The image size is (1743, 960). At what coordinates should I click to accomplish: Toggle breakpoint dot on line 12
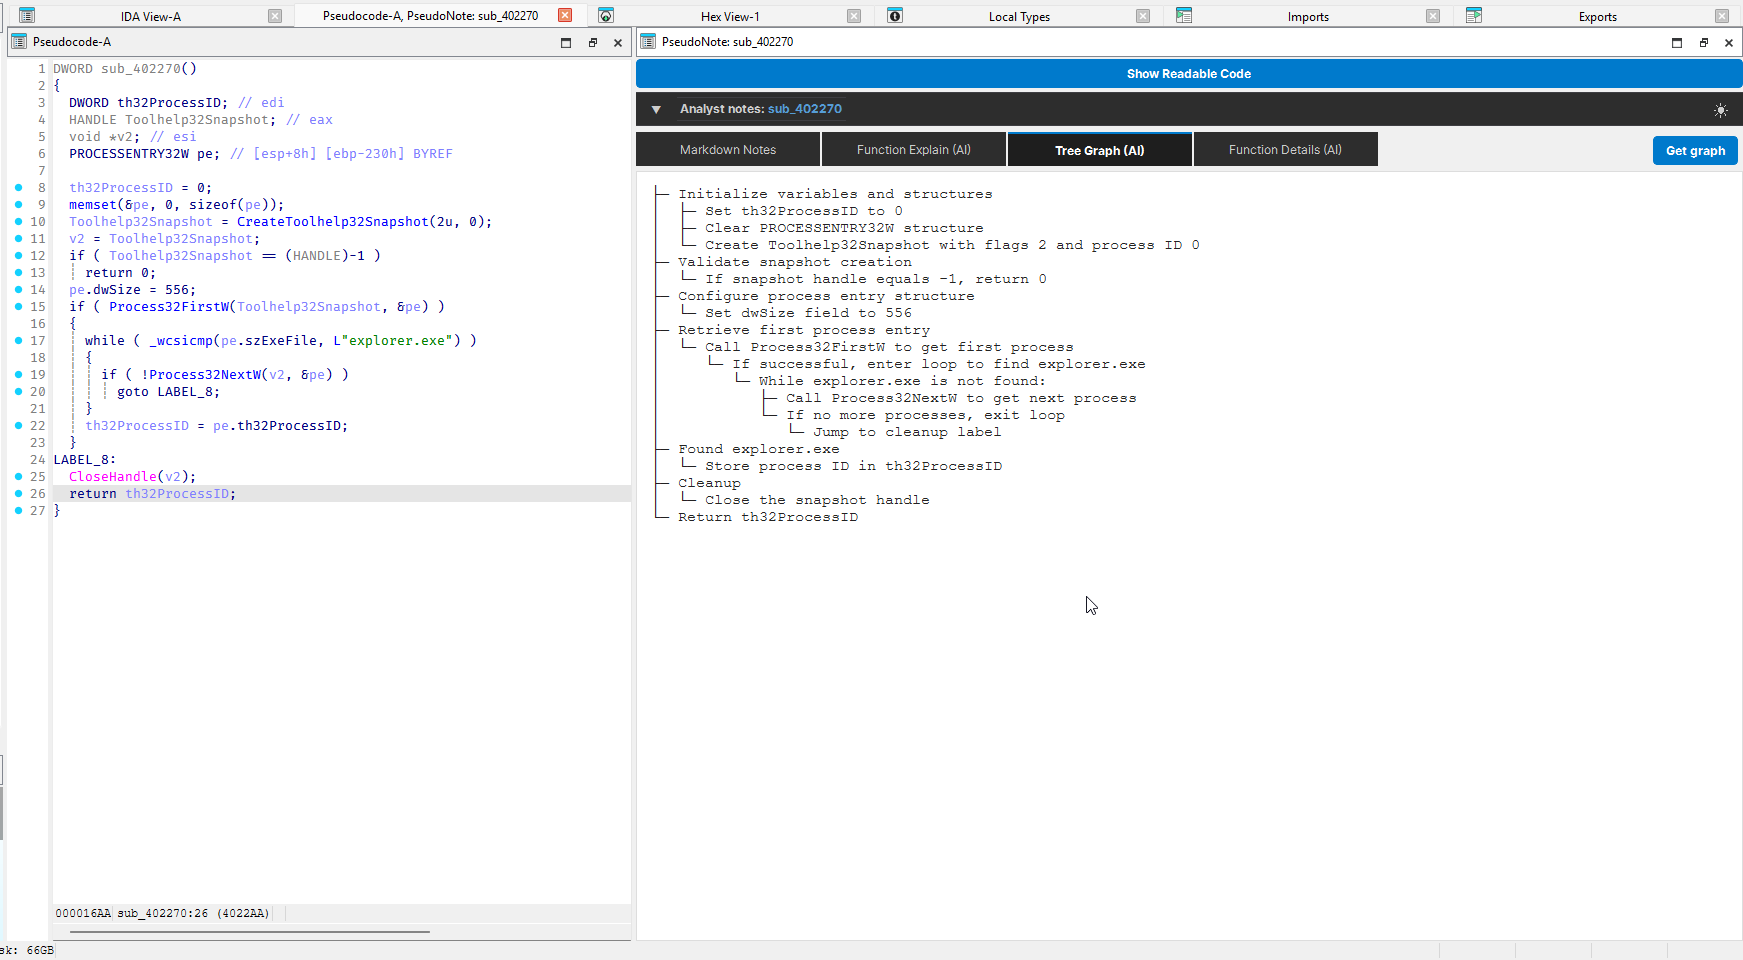tap(18, 255)
